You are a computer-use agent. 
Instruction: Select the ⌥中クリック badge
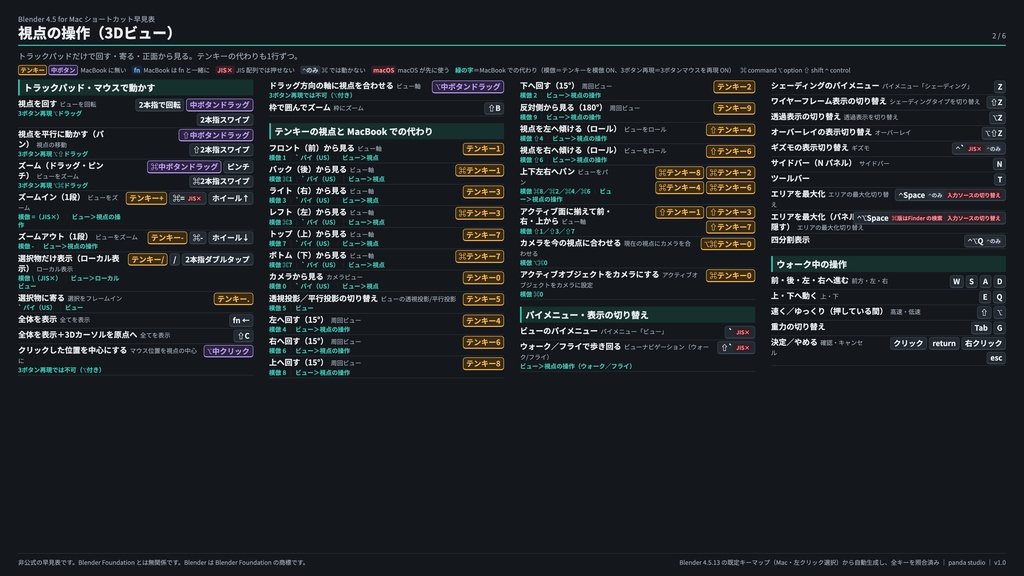(x=228, y=351)
